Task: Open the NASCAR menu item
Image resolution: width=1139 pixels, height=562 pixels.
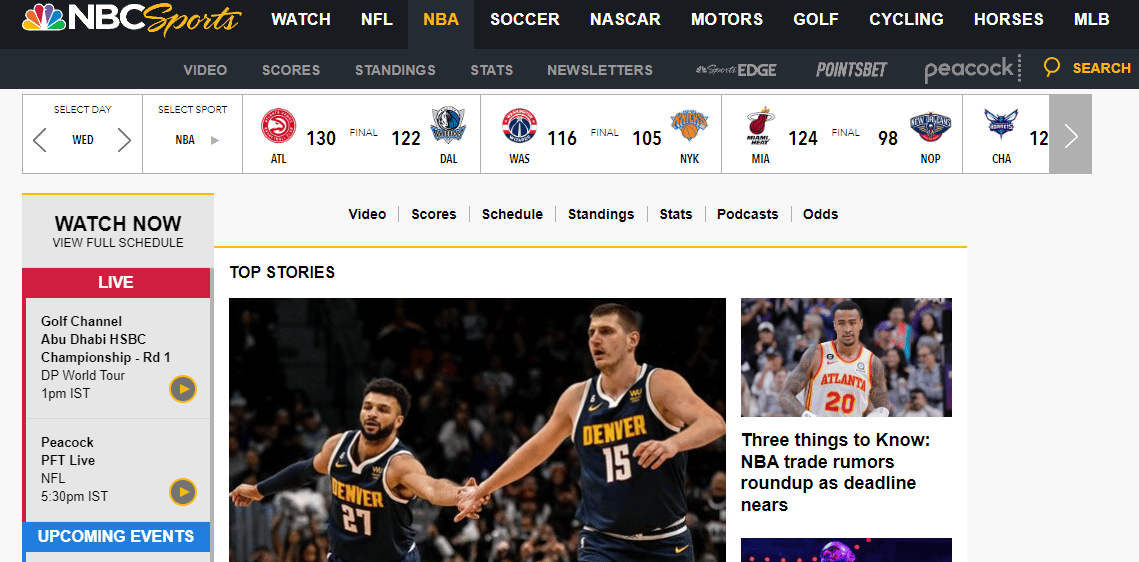Action: tap(625, 20)
